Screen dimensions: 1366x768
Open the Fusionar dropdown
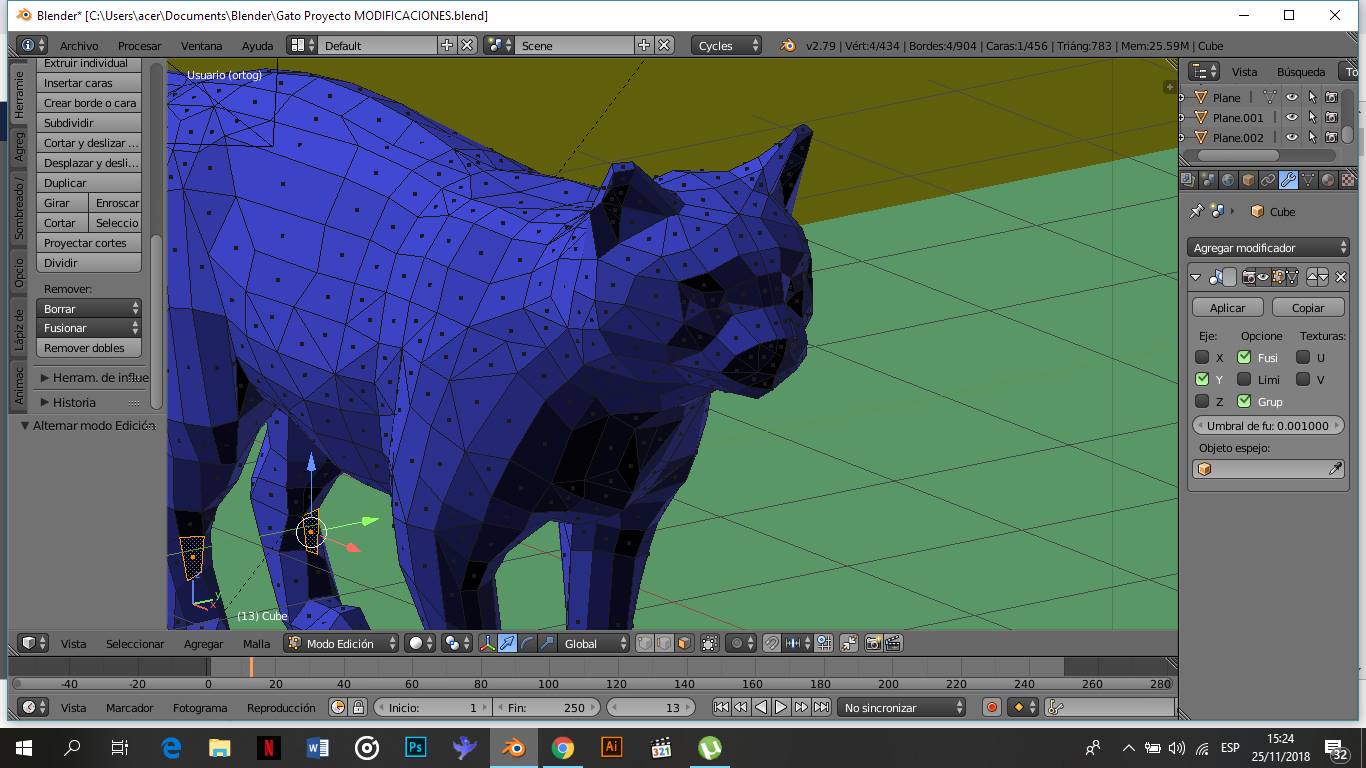click(x=89, y=328)
